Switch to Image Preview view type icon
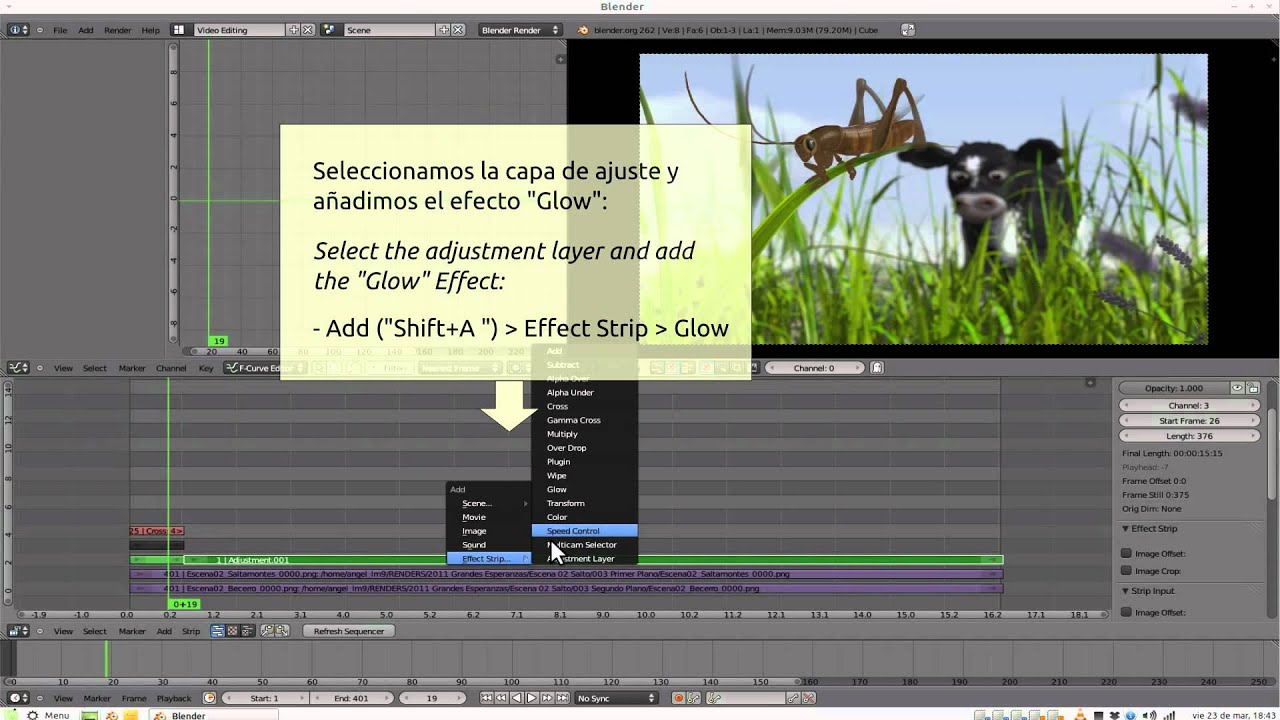Image resolution: width=1280 pixels, height=720 pixels. 232,631
